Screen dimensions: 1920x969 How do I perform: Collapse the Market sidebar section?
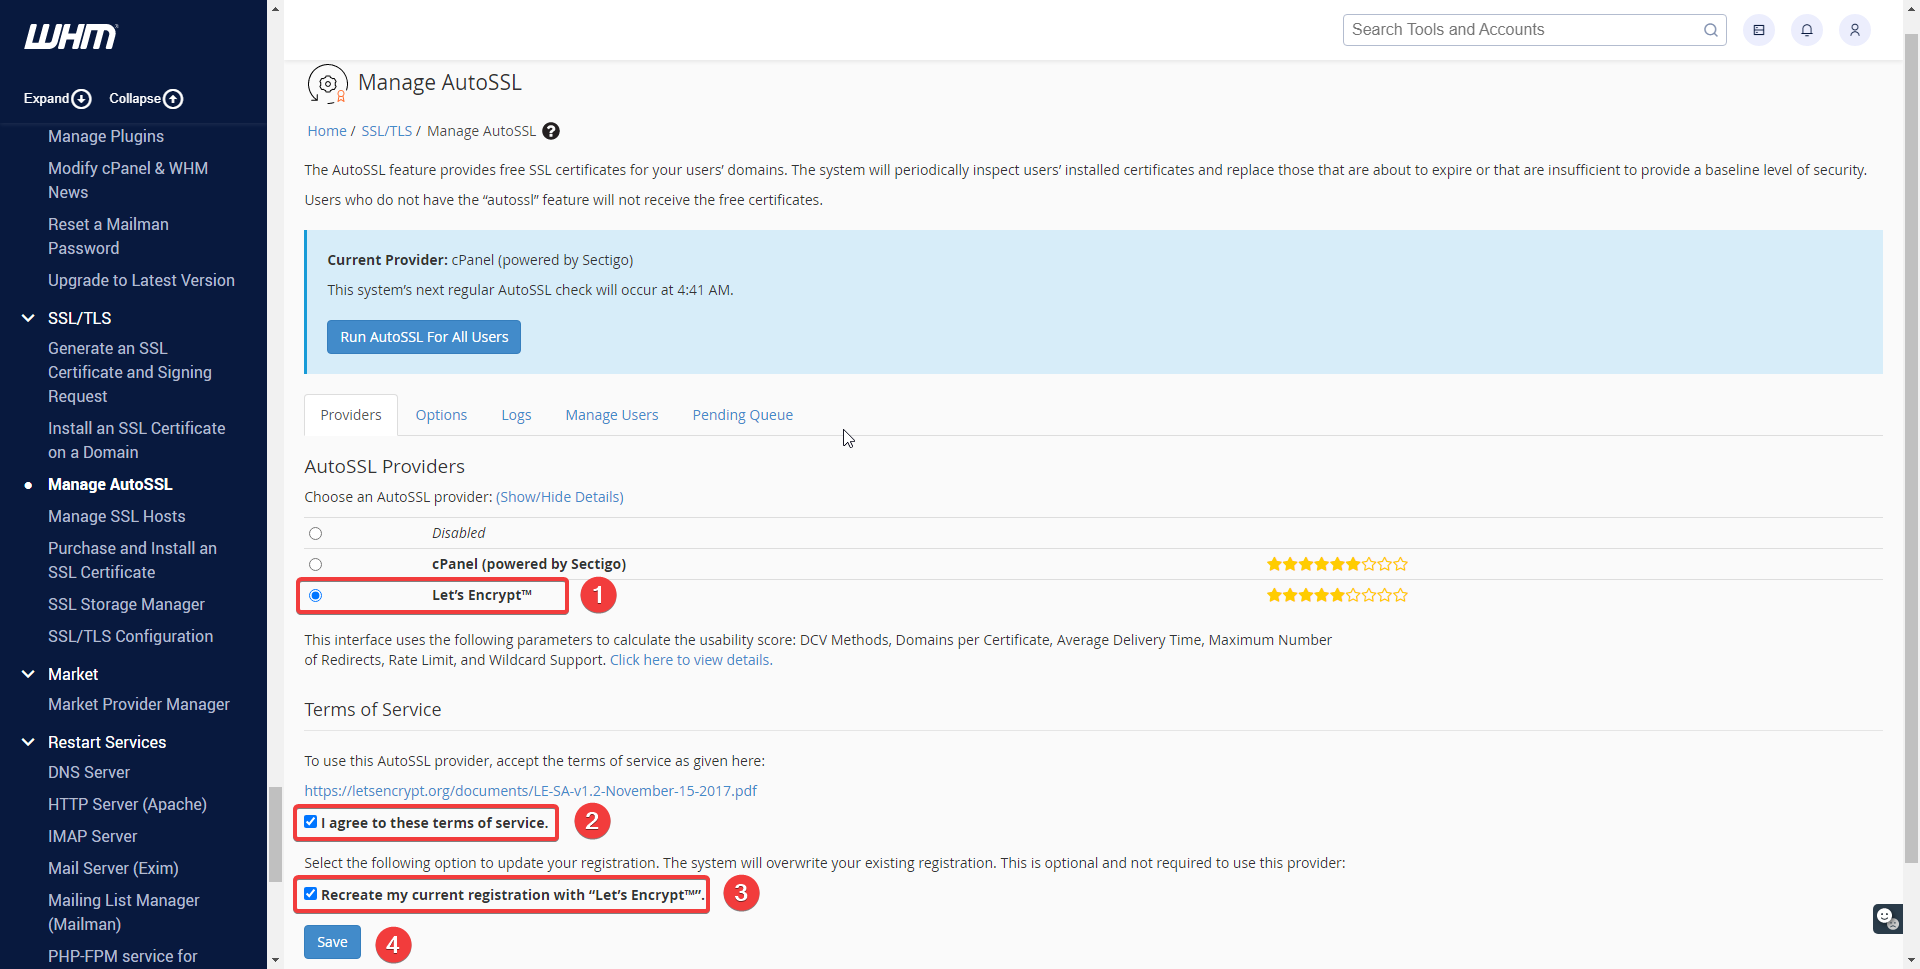(x=28, y=674)
